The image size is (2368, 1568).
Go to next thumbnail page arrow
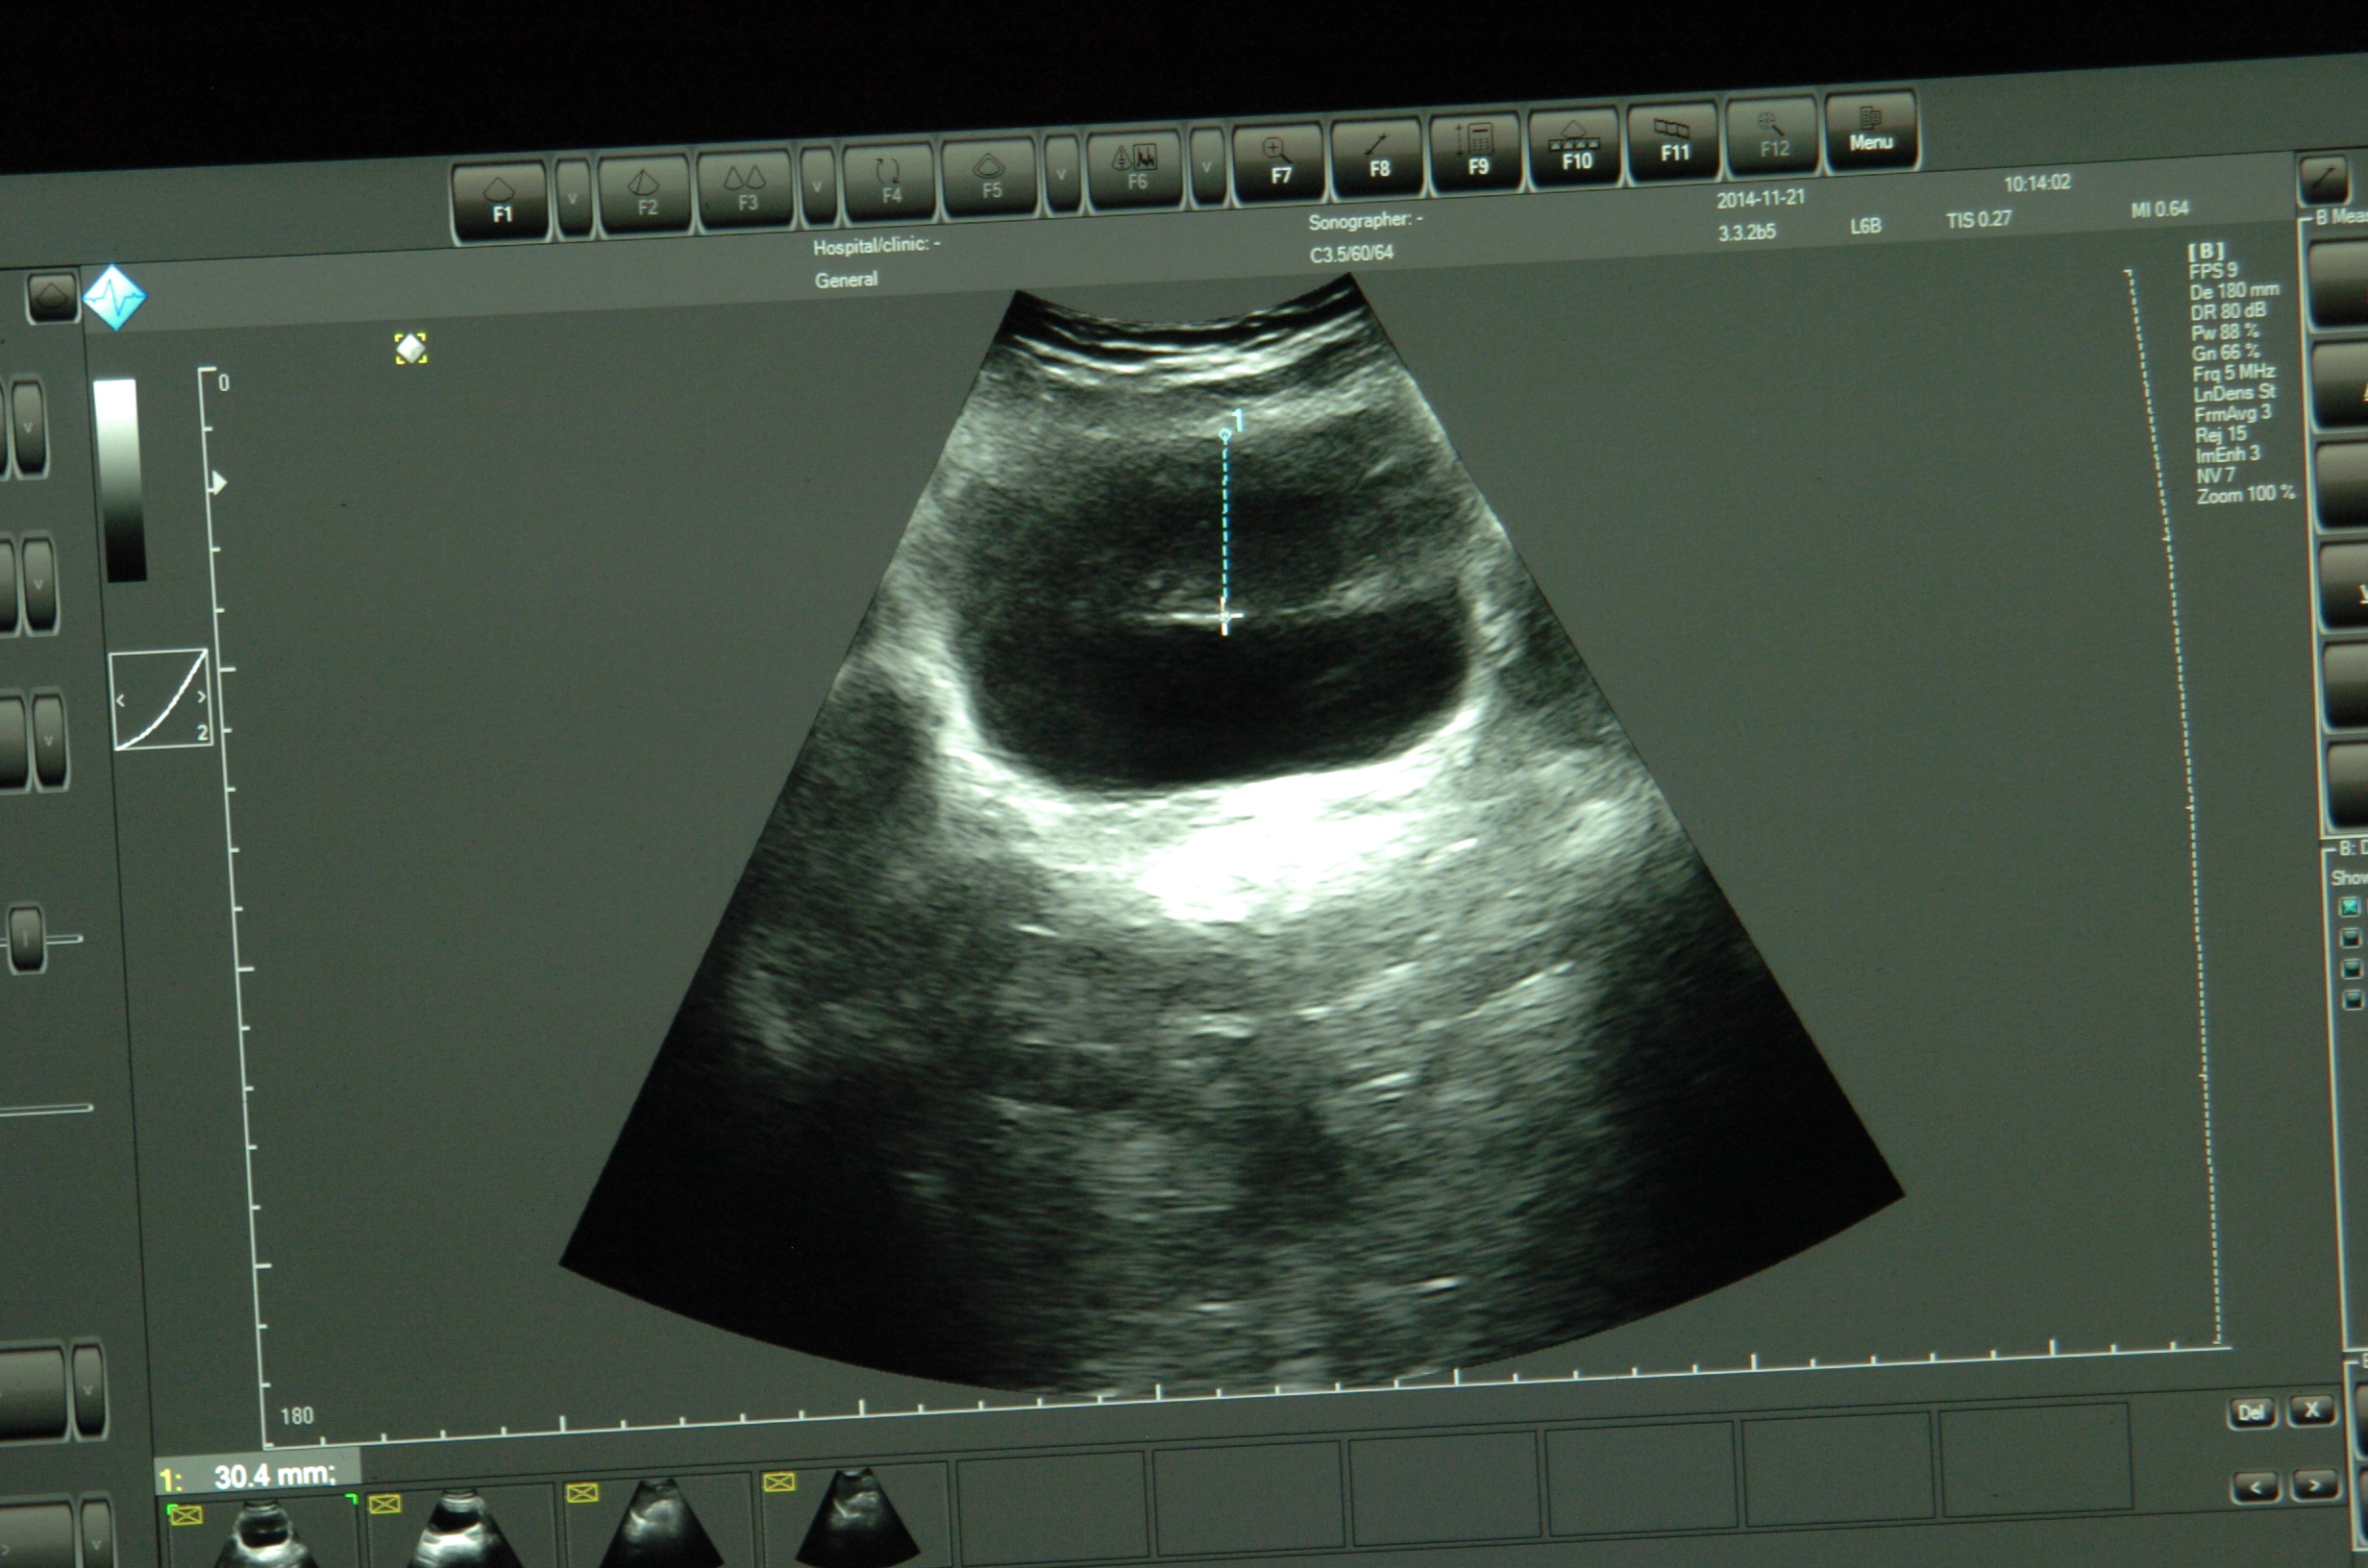[x=2314, y=1486]
